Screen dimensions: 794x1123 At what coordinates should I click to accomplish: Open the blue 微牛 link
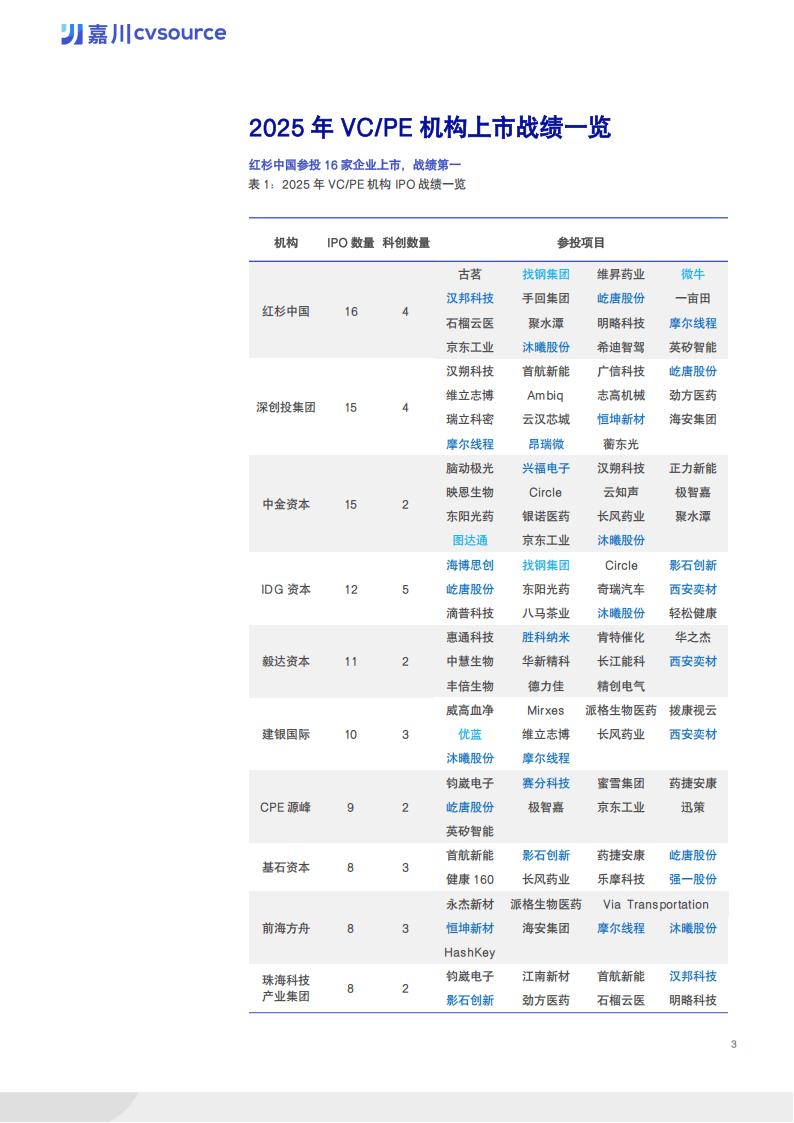coord(692,274)
